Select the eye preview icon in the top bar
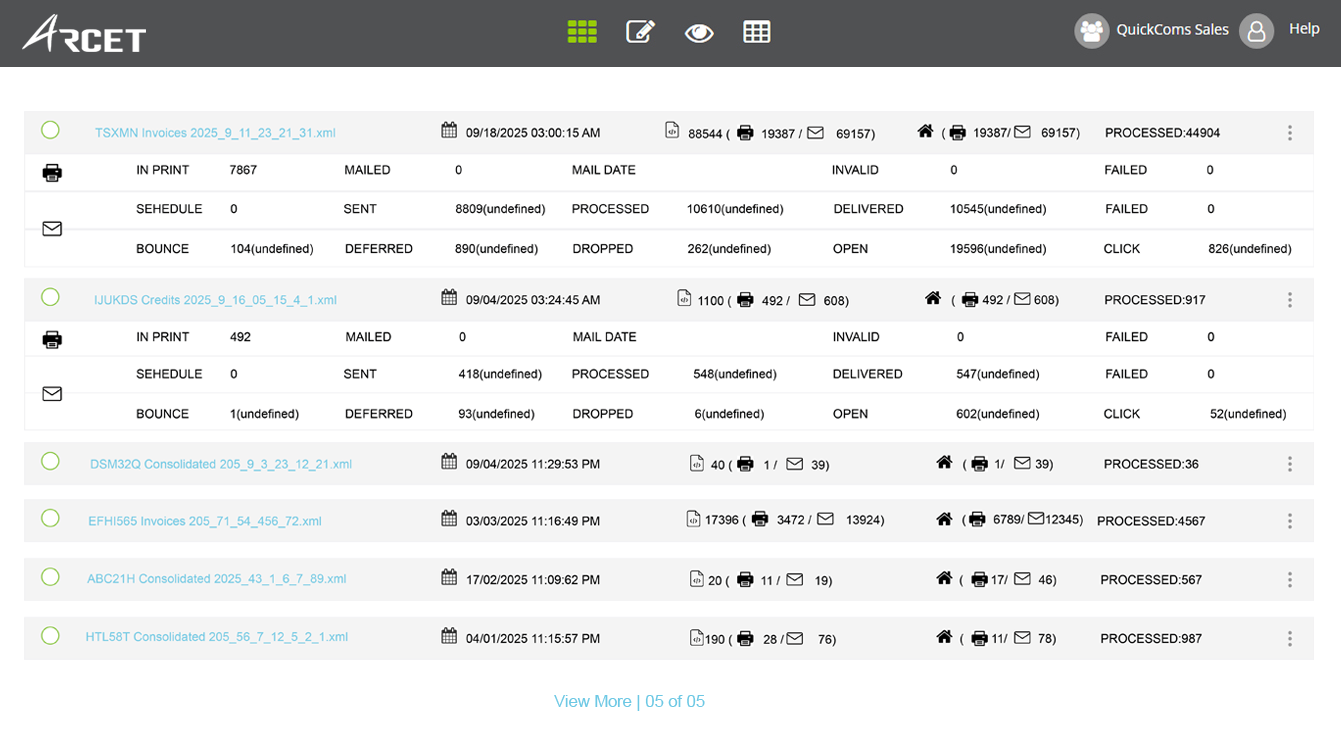The image size is (1341, 748). pos(699,32)
